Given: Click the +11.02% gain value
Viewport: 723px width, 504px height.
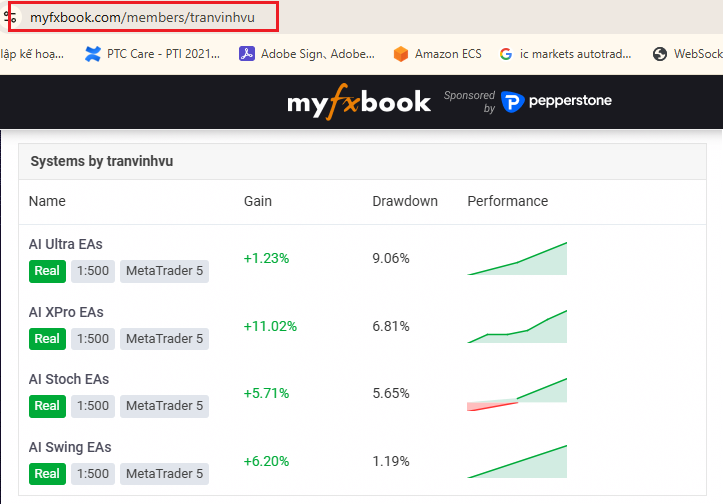Looking at the screenshot, I should [270, 326].
